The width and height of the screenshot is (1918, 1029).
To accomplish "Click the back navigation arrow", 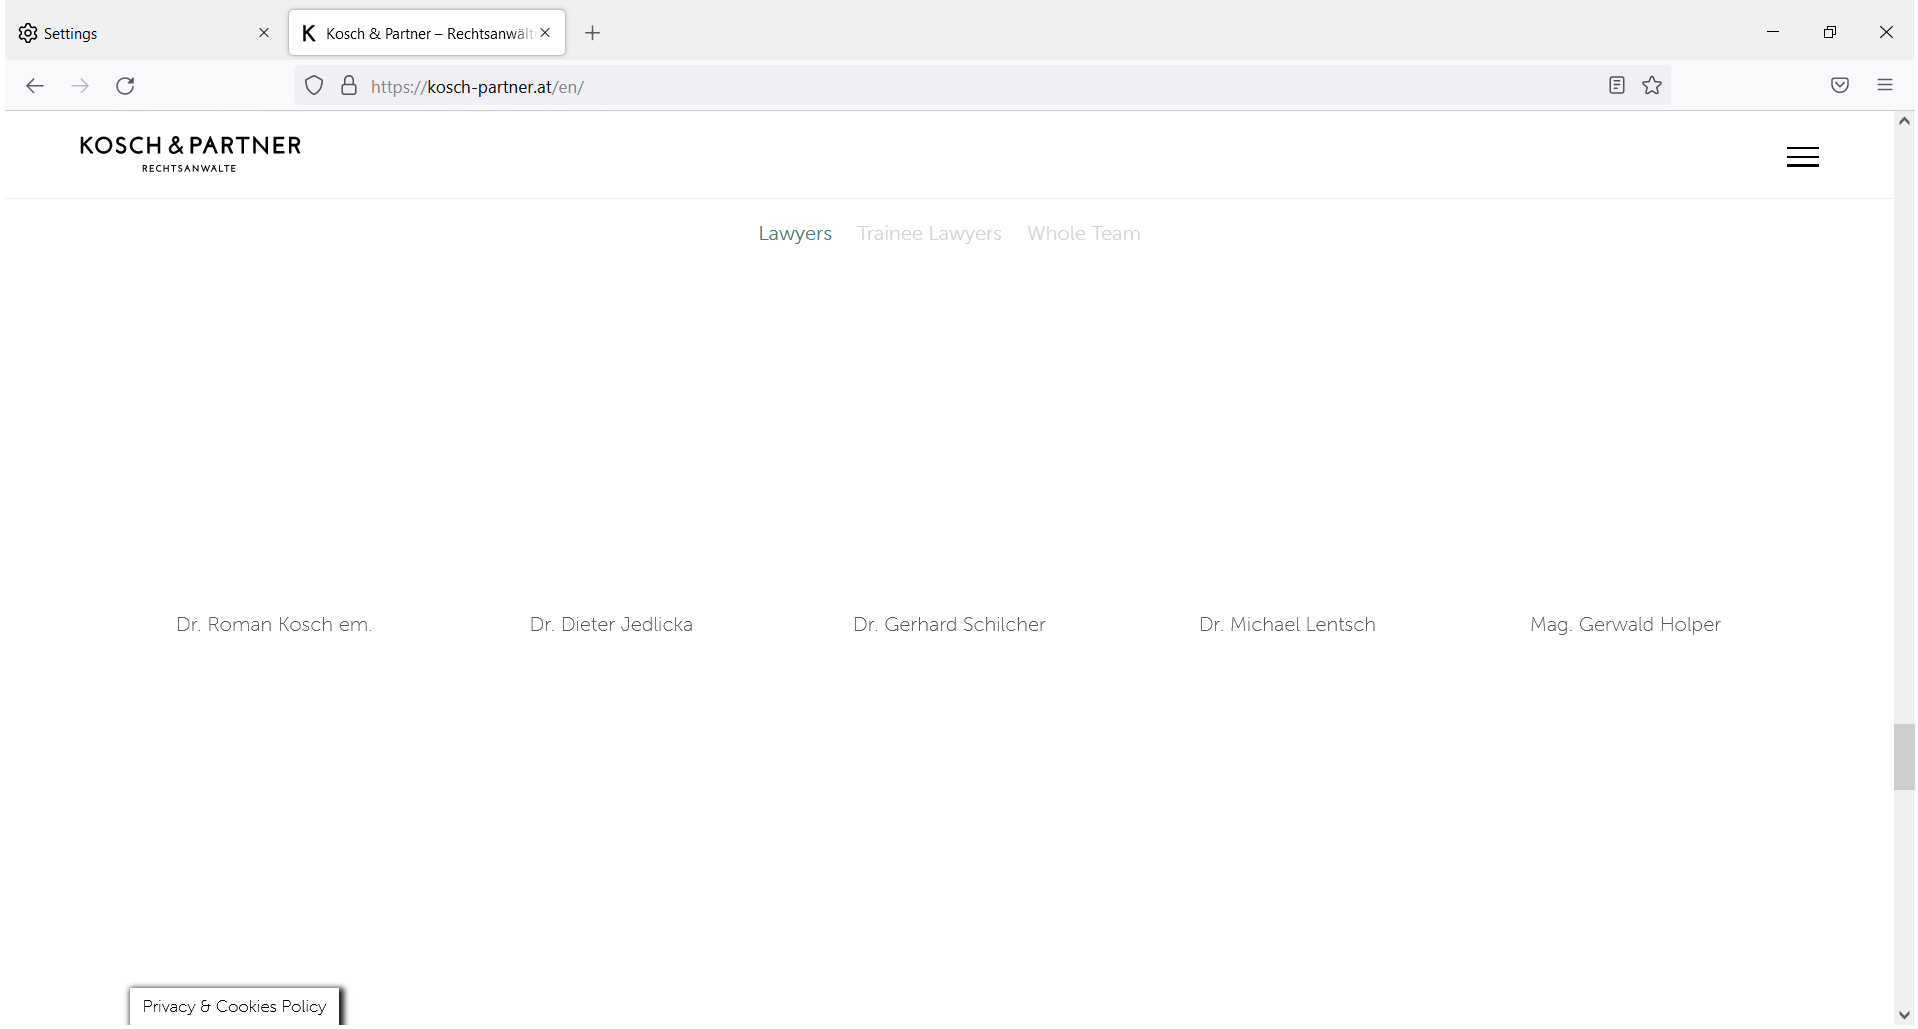I will pyautogui.click(x=35, y=86).
